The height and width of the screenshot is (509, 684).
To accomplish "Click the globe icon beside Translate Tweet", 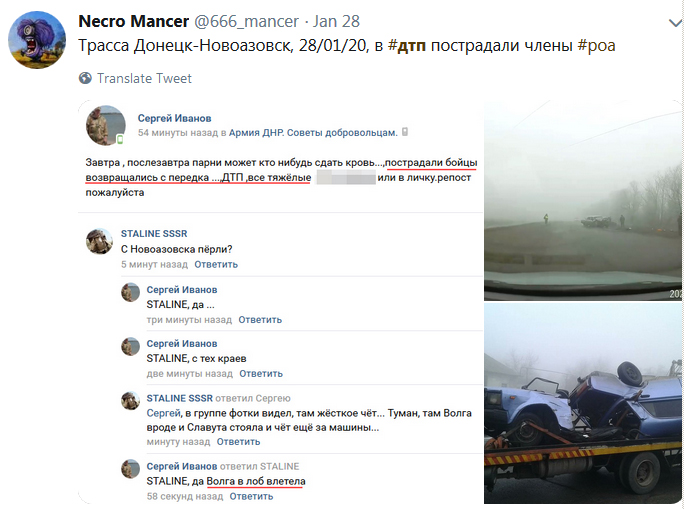I will pos(85,78).
